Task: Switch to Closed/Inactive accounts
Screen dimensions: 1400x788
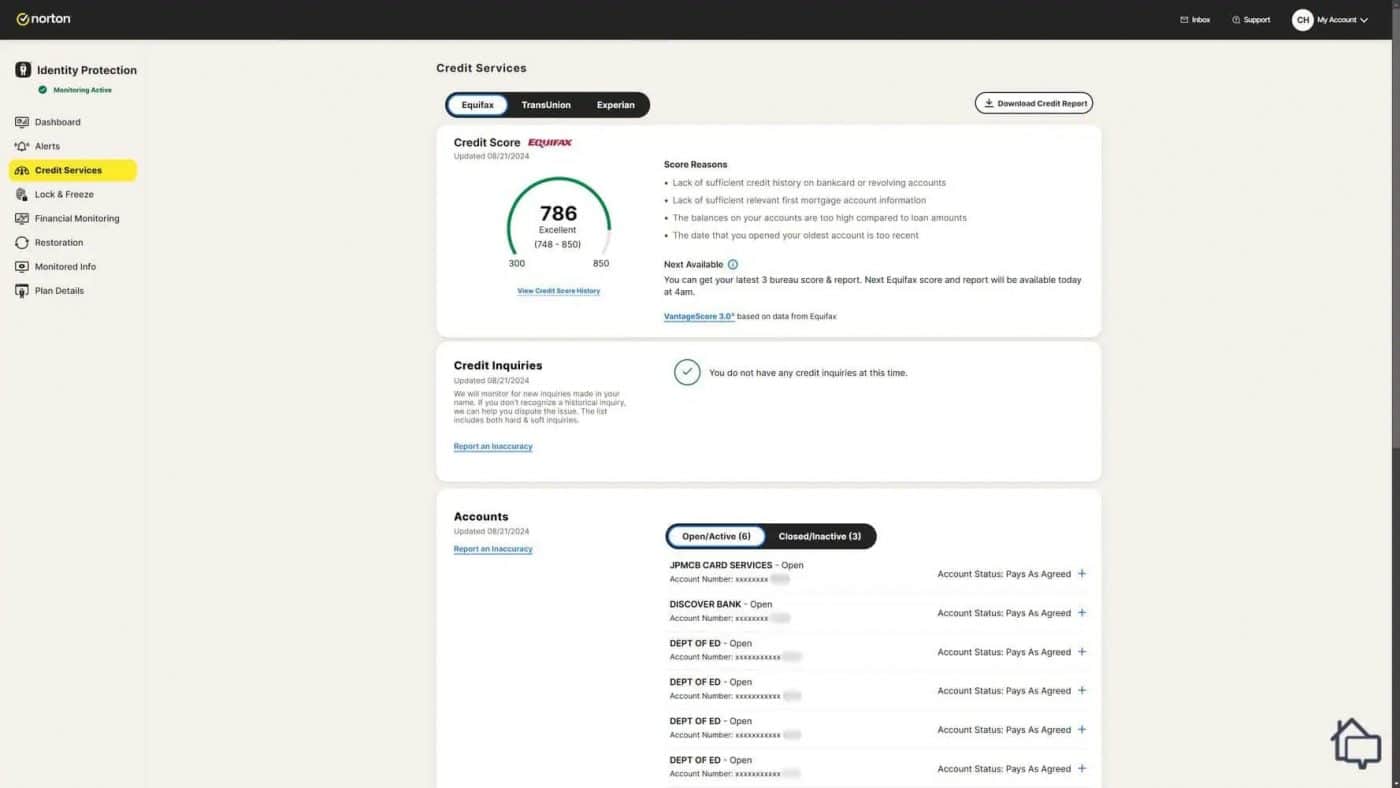Action: pyautogui.click(x=820, y=536)
